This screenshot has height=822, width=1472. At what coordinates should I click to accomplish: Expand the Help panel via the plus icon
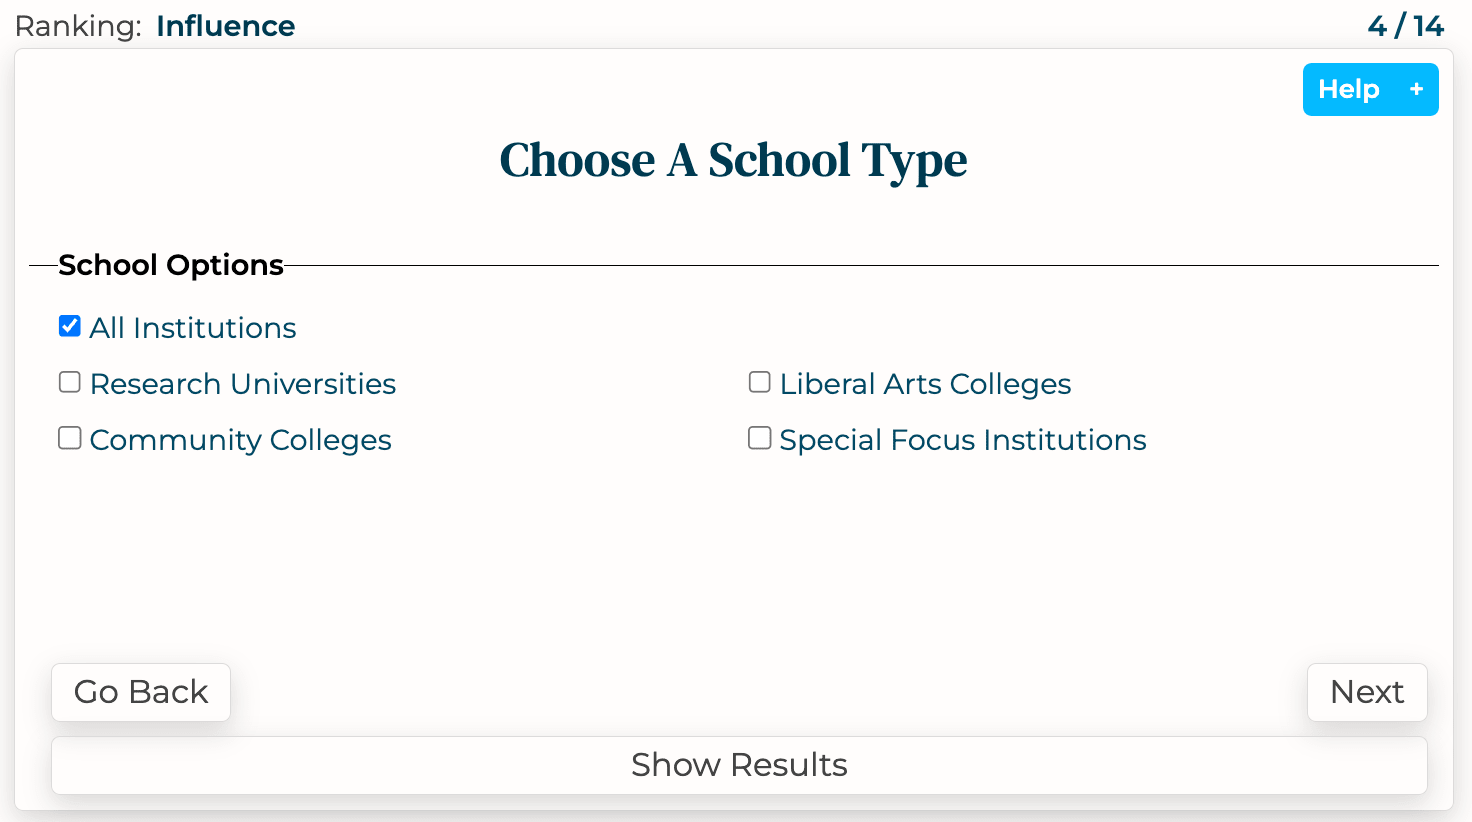[1416, 89]
